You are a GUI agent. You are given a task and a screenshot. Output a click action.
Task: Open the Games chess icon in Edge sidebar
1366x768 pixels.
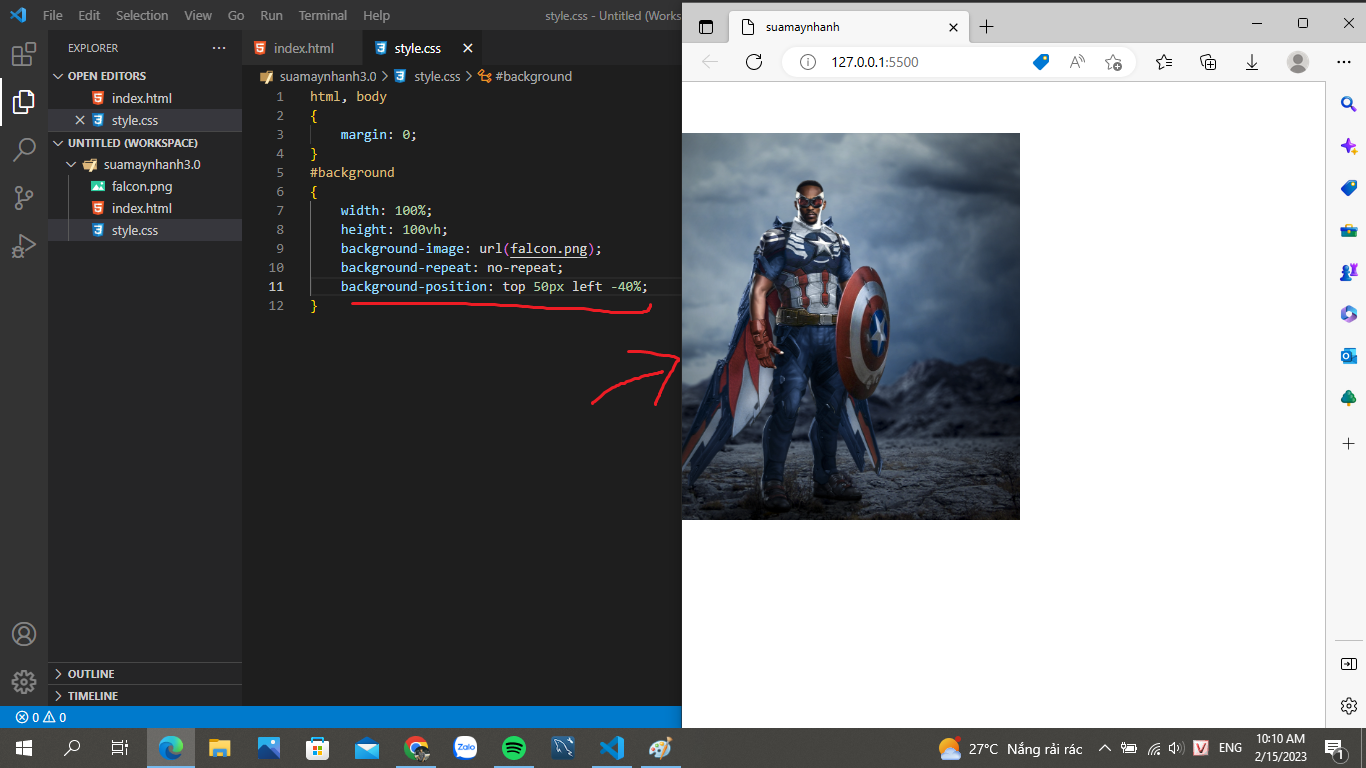[1348, 272]
